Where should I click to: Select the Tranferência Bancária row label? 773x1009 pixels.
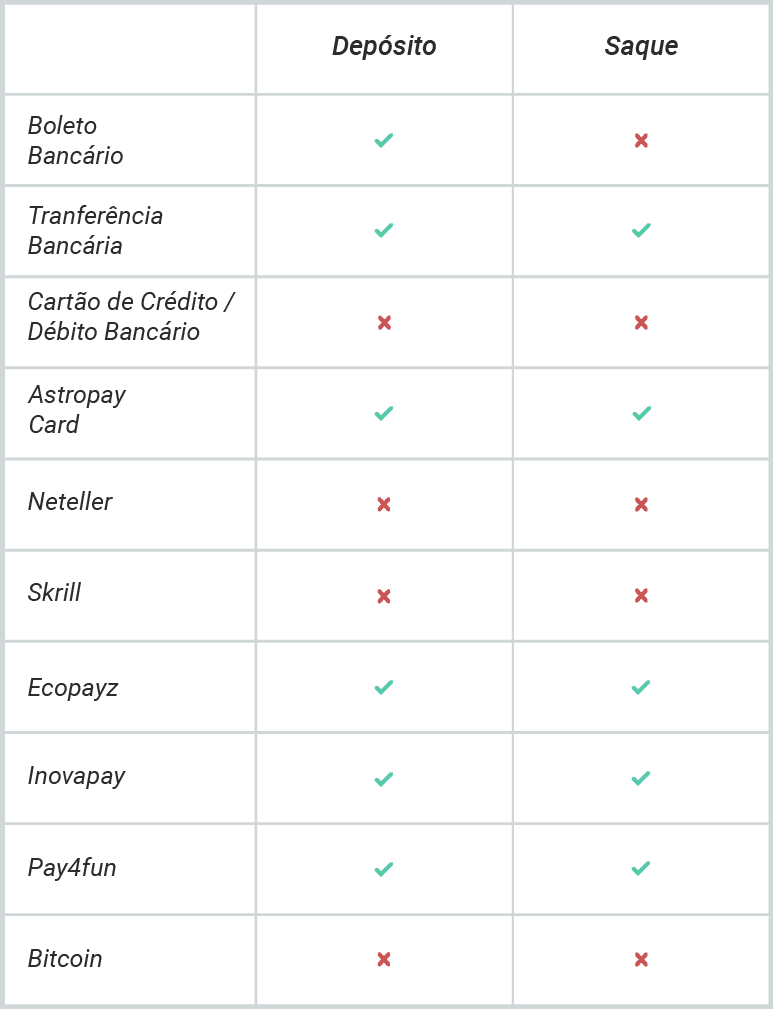click(x=95, y=230)
